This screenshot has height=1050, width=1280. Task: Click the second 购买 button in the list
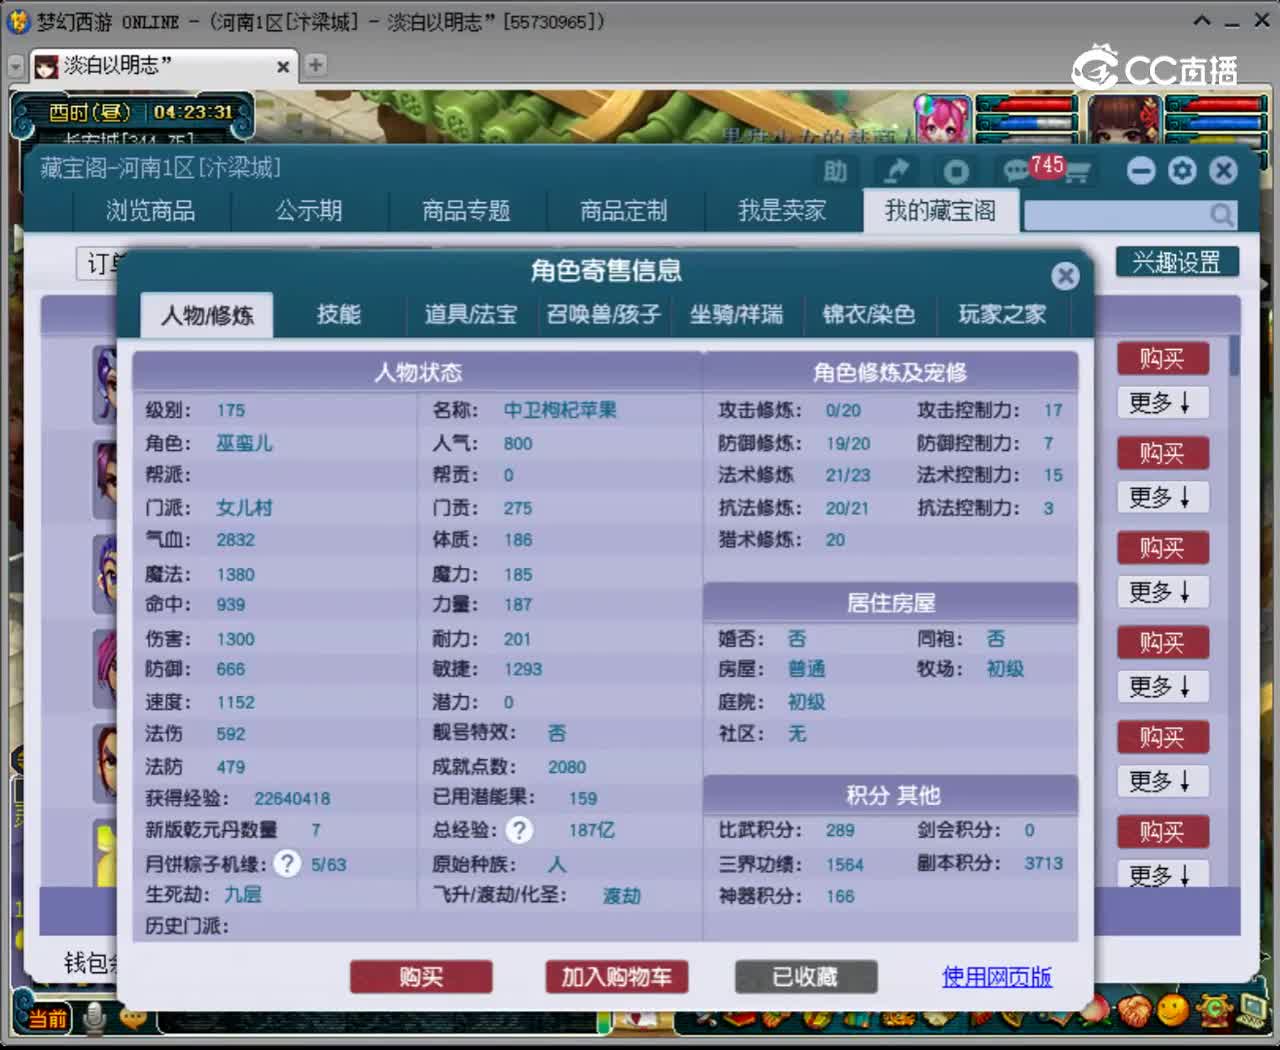point(1162,454)
